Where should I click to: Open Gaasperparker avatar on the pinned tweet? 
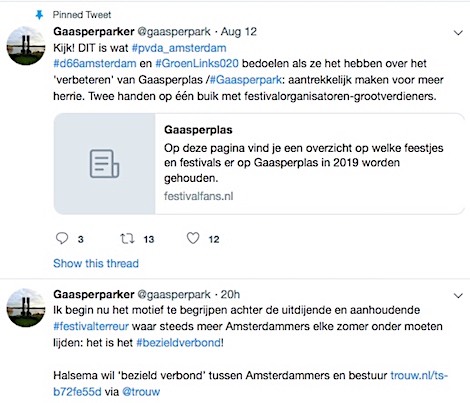pyautogui.click(x=26, y=46)
